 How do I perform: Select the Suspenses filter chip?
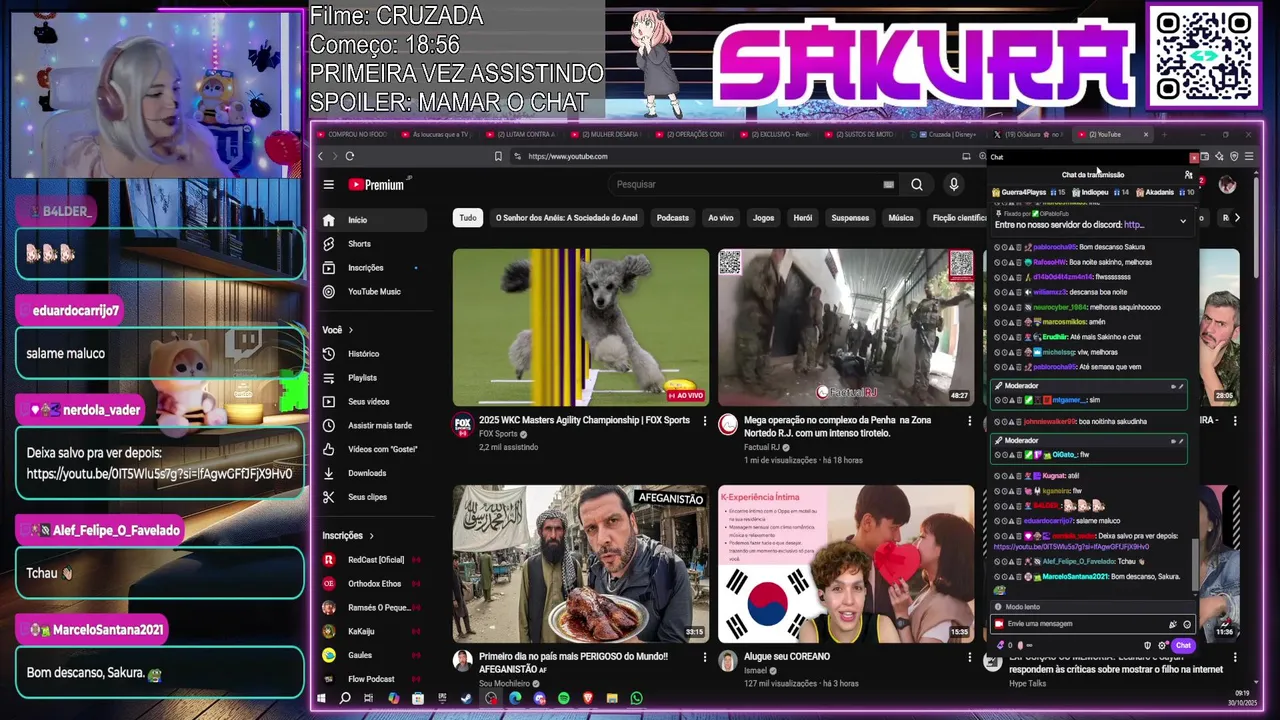point(850,218)
